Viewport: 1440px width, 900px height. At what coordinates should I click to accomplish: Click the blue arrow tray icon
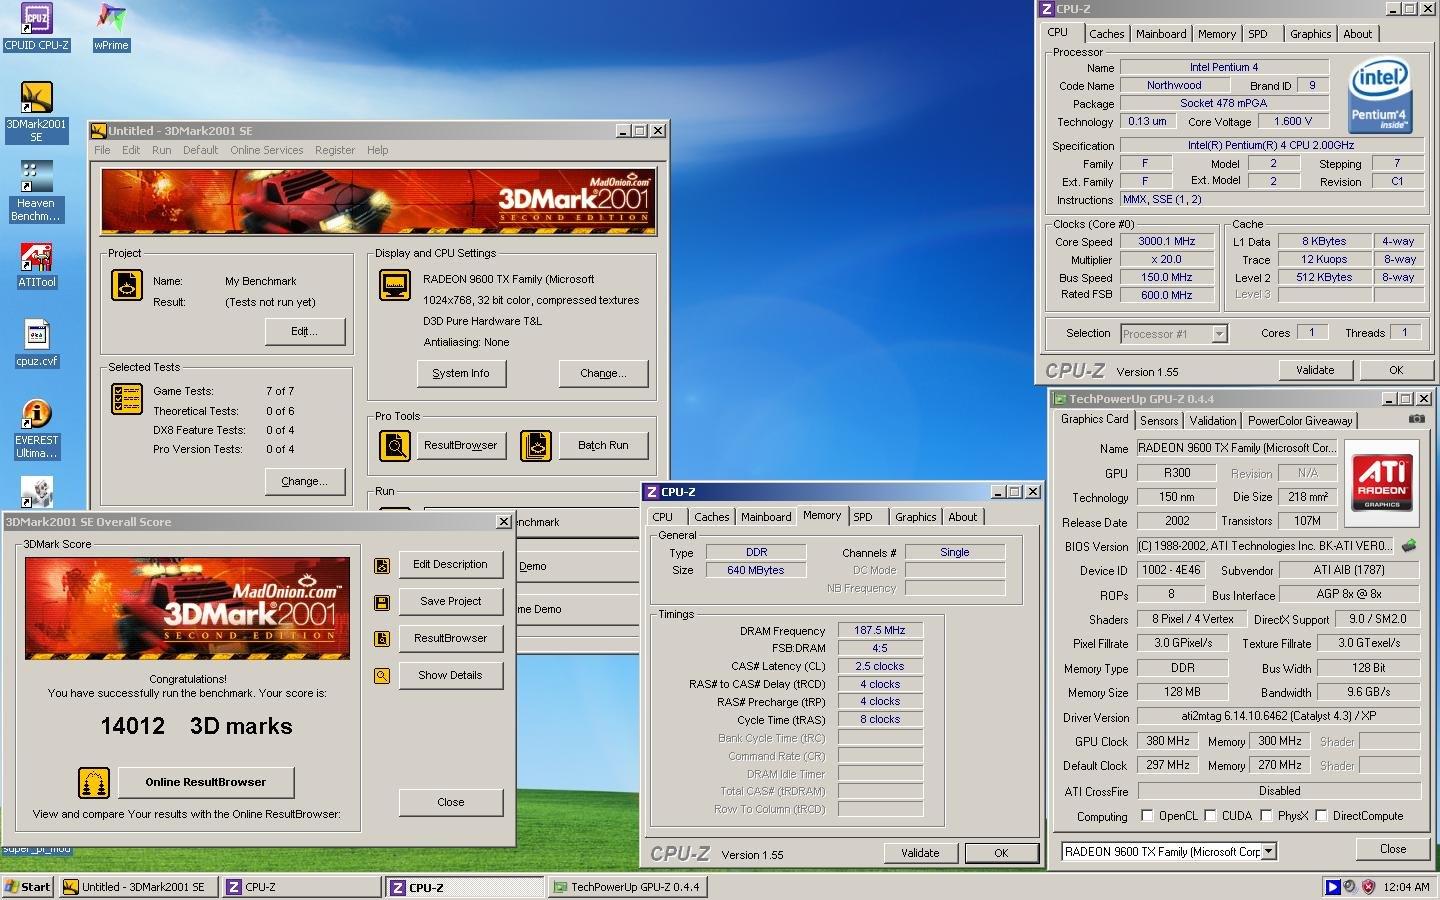pos(1332,887)
